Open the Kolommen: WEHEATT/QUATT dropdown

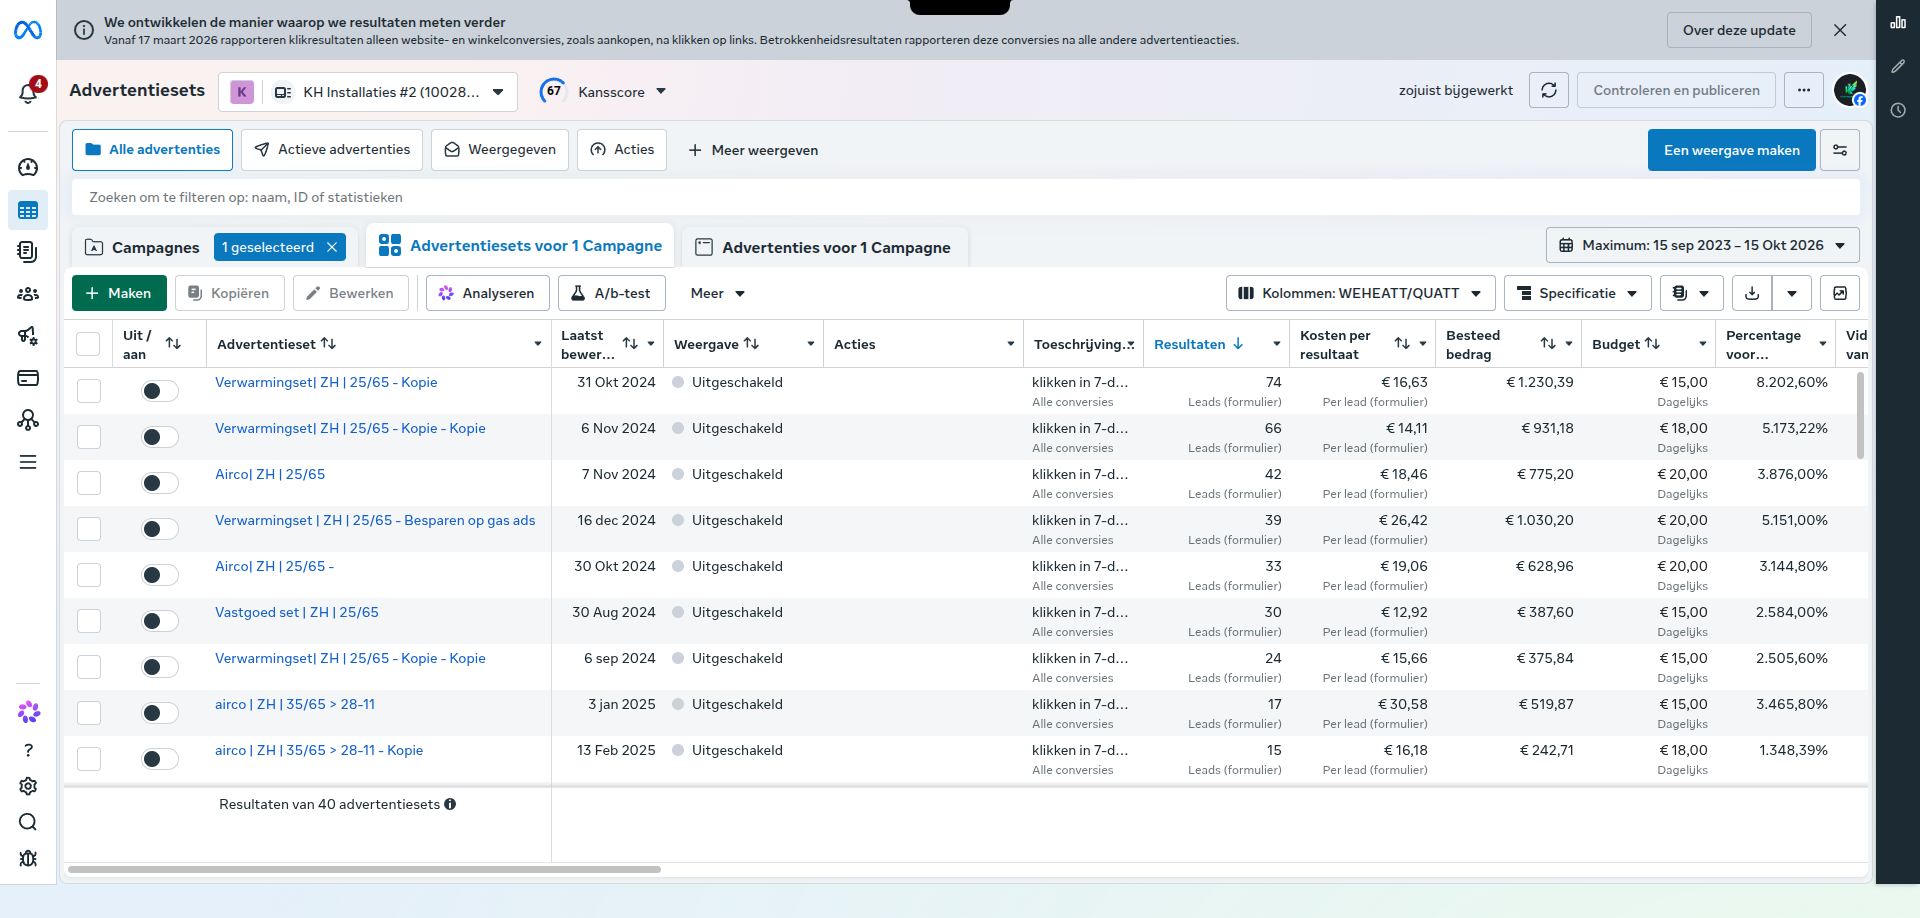pyautogui.click(x=1360, y=293)
